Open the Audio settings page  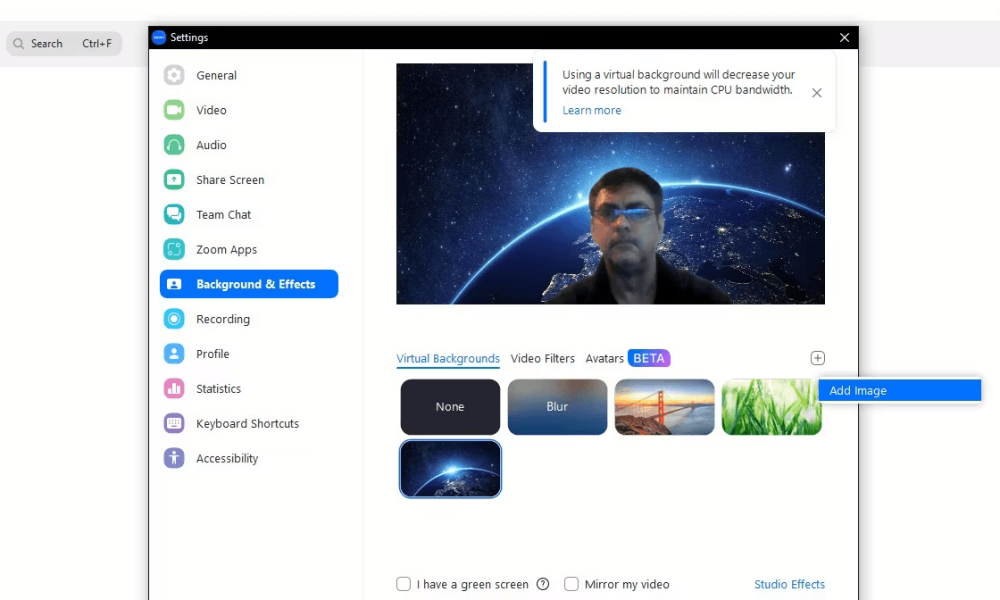(211, 145)
